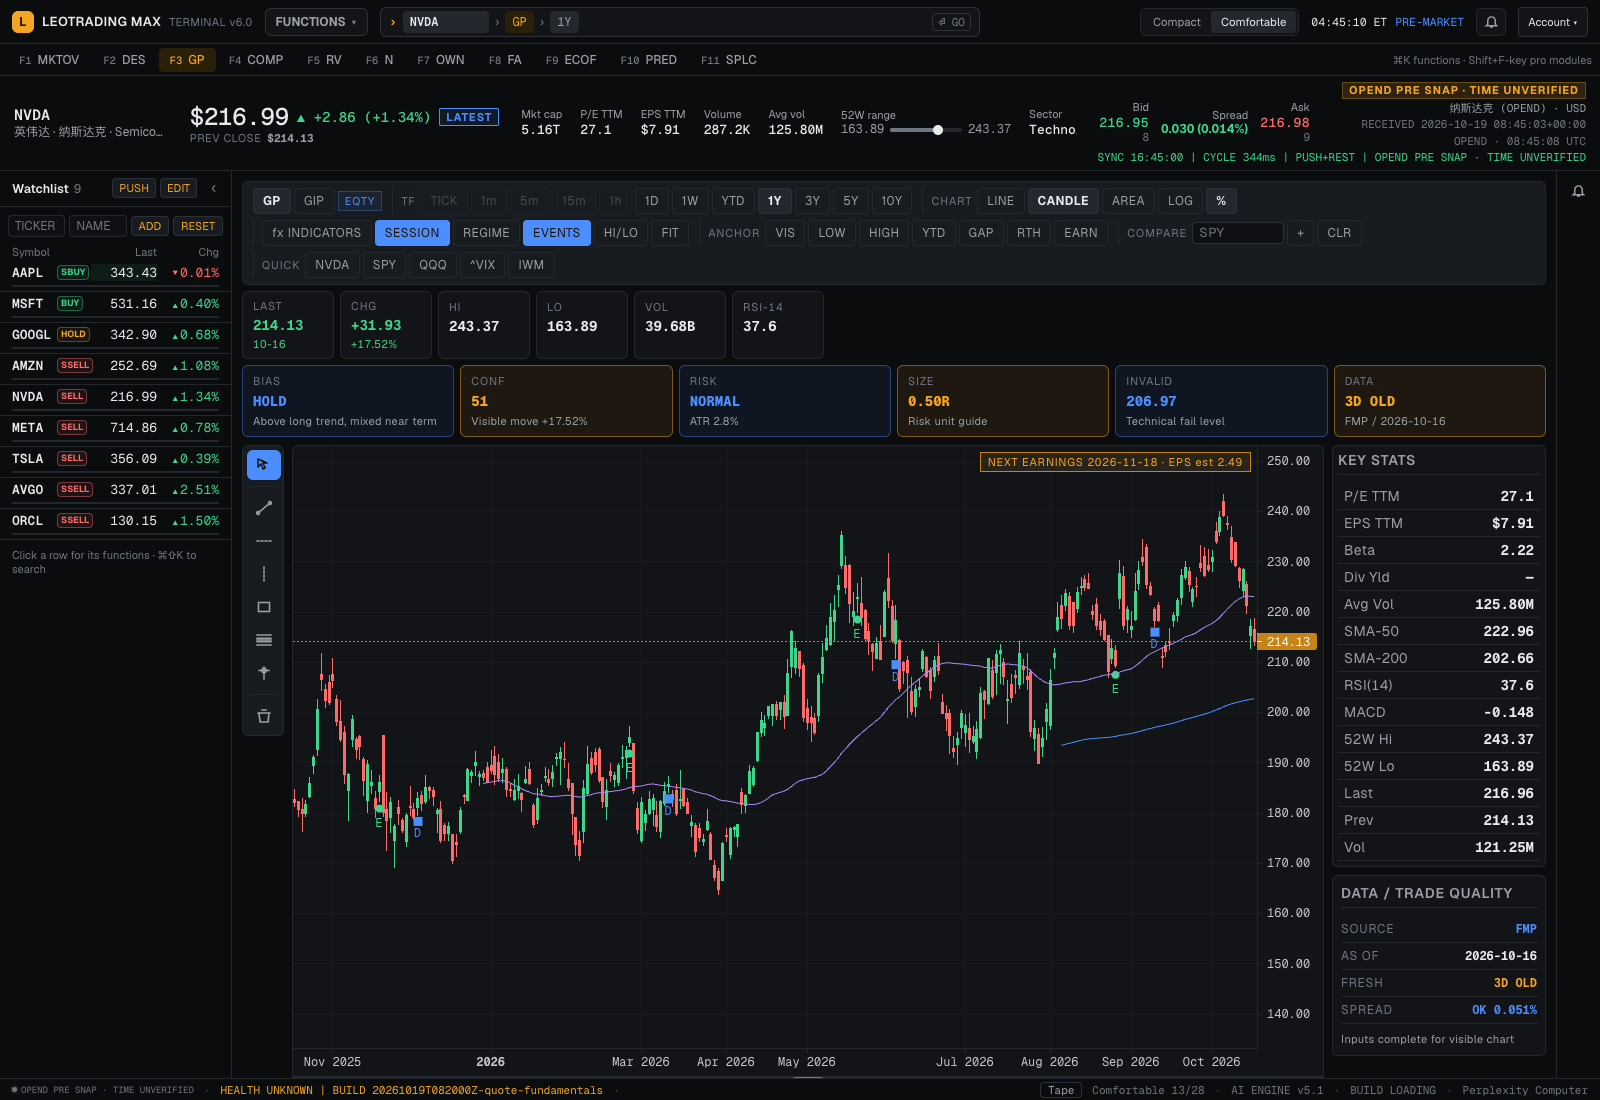The image size is (1600, 1100).
Task: Switch density to Compact
Action: tap(1176, 22)
